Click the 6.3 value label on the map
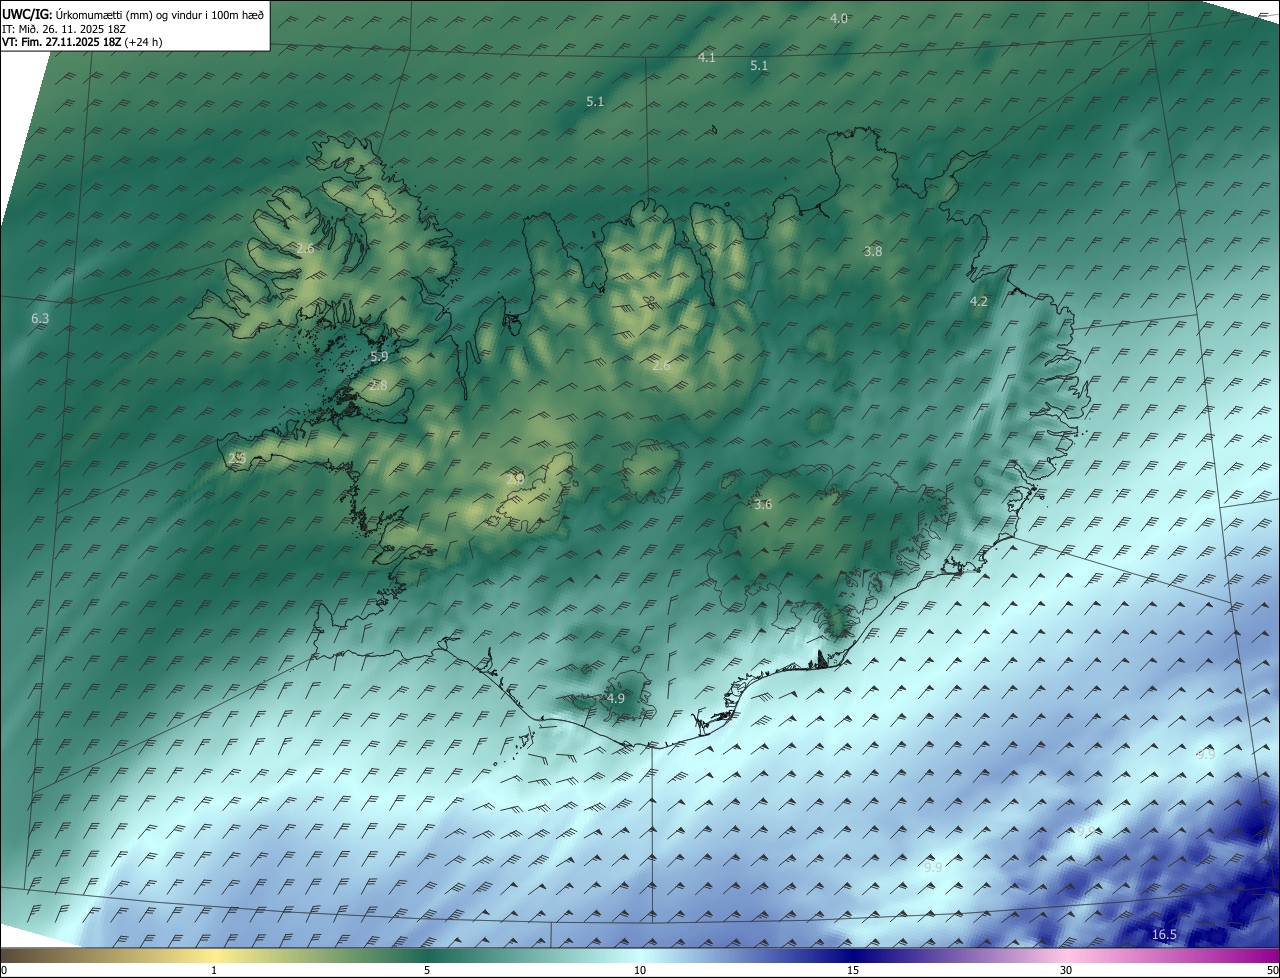1280x978 pixels. [x=40, y=319]
